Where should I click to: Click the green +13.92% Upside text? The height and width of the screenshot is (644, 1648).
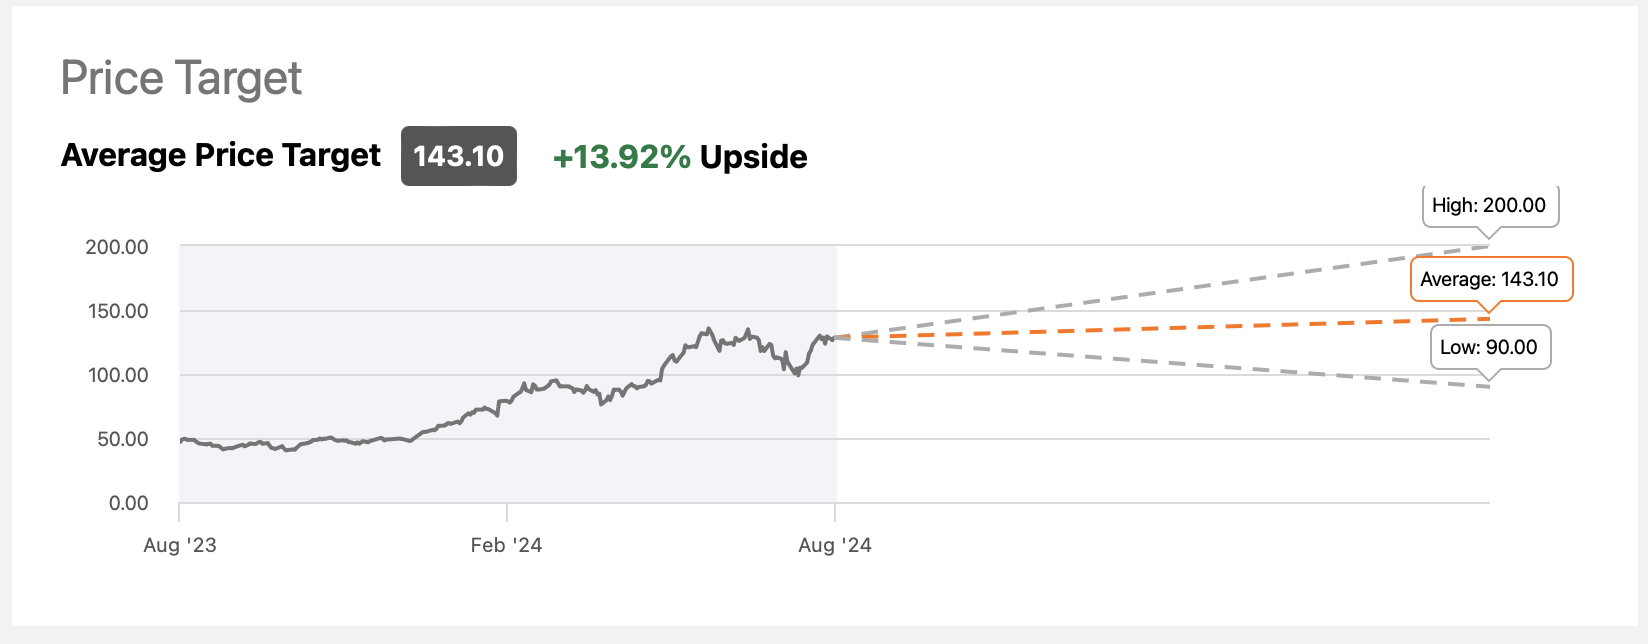[x=680, y=157]
